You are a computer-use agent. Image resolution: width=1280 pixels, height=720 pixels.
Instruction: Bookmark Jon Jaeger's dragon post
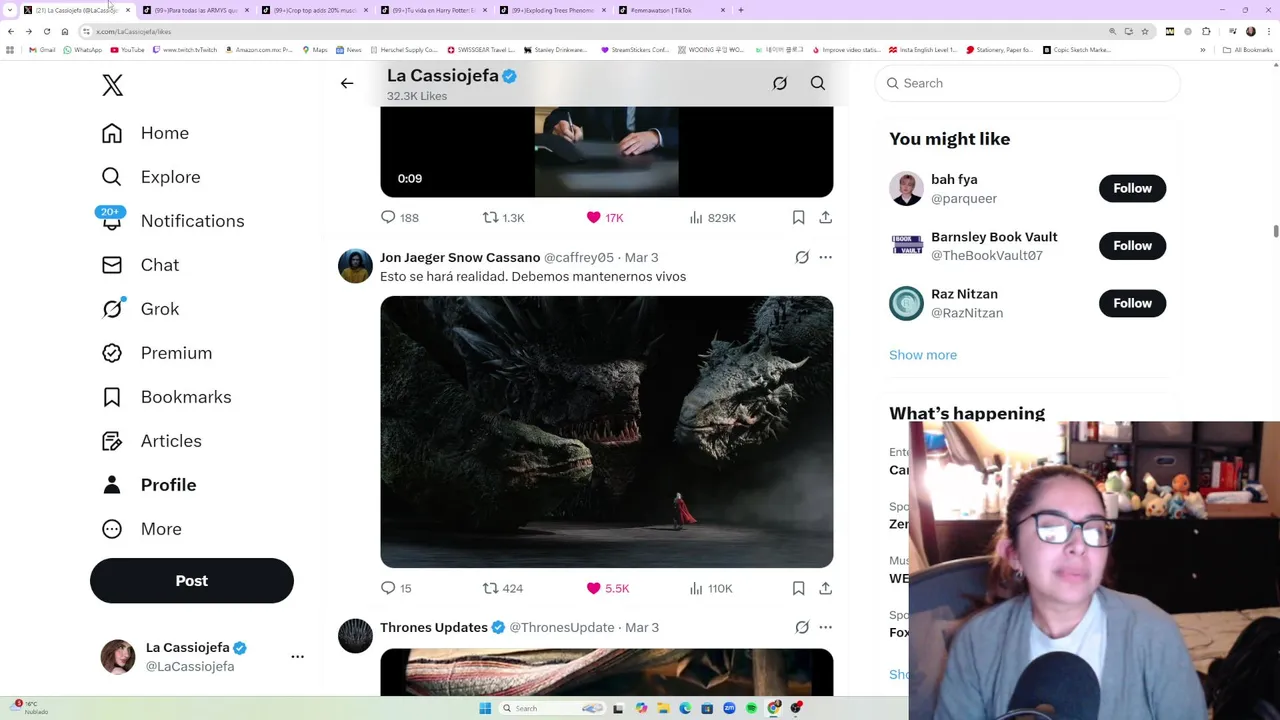pyautogui.click(x=798, y=588)
